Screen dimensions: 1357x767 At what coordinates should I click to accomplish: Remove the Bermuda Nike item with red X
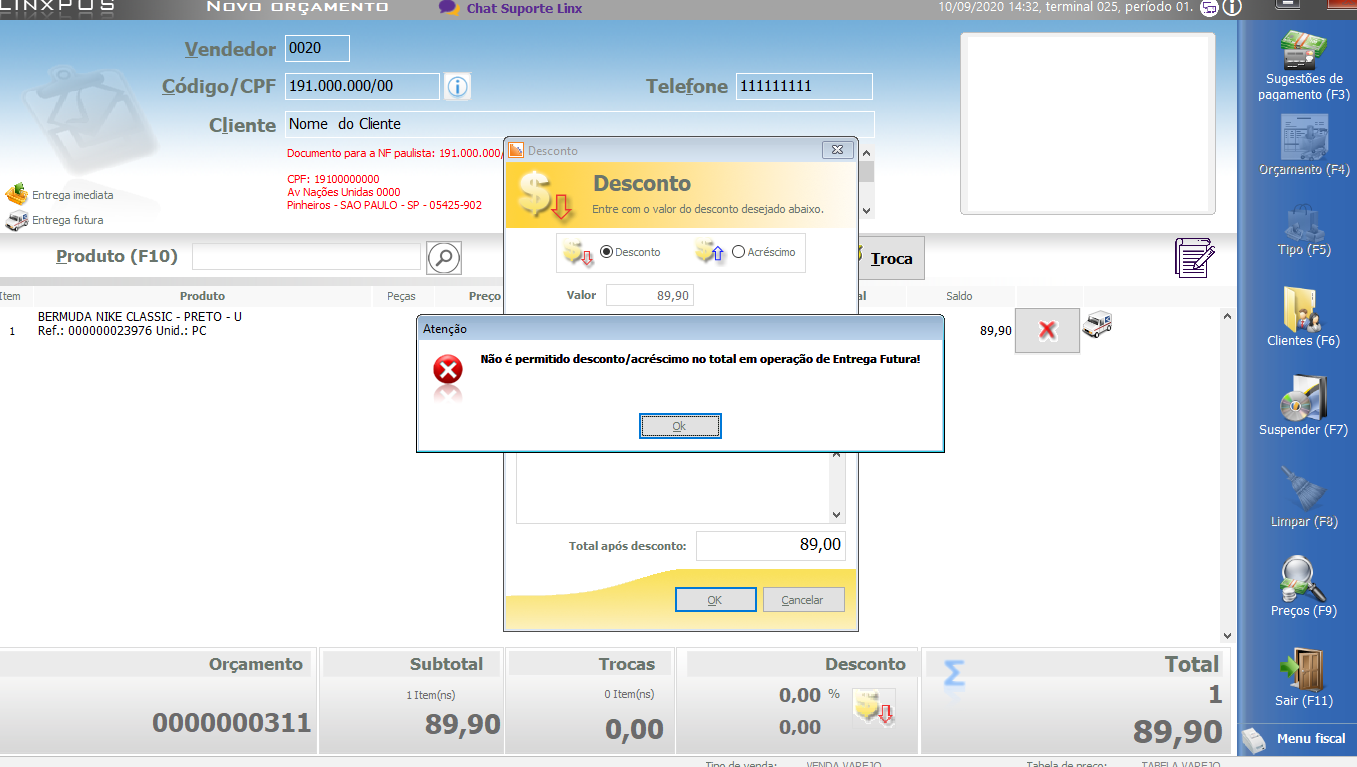(1047, 330)
